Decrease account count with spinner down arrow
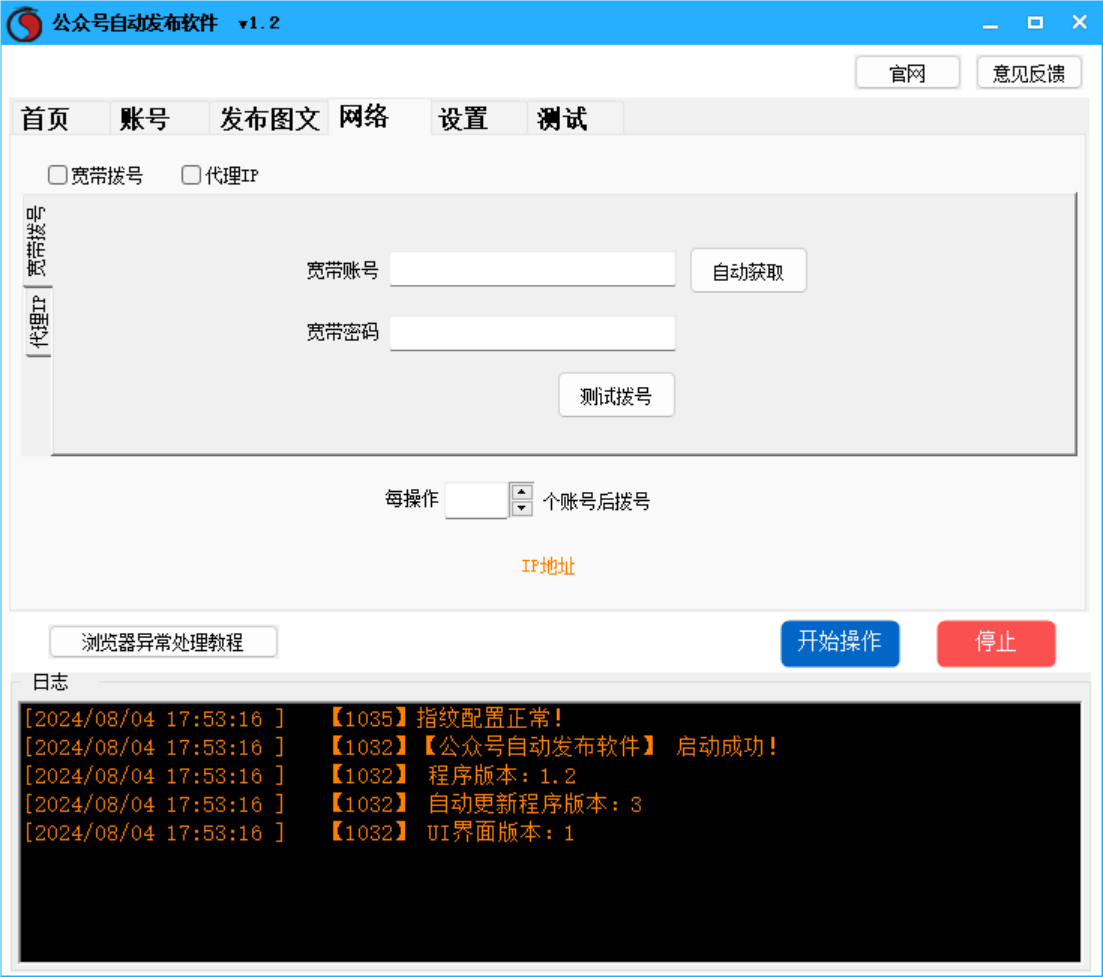Viewport: 1103px width, 977px height. coord(521,509)
